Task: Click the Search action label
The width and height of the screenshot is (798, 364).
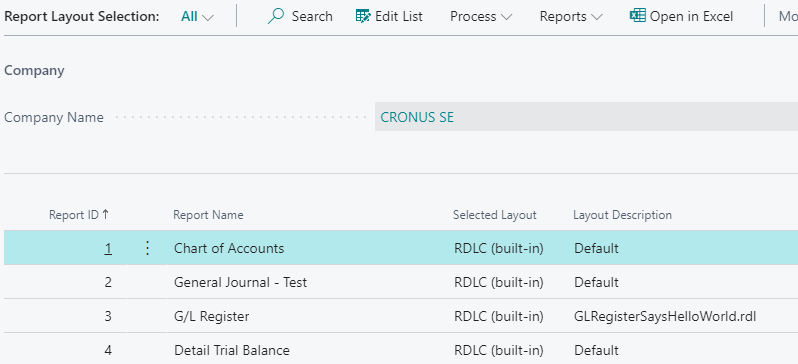Action: 312,16
